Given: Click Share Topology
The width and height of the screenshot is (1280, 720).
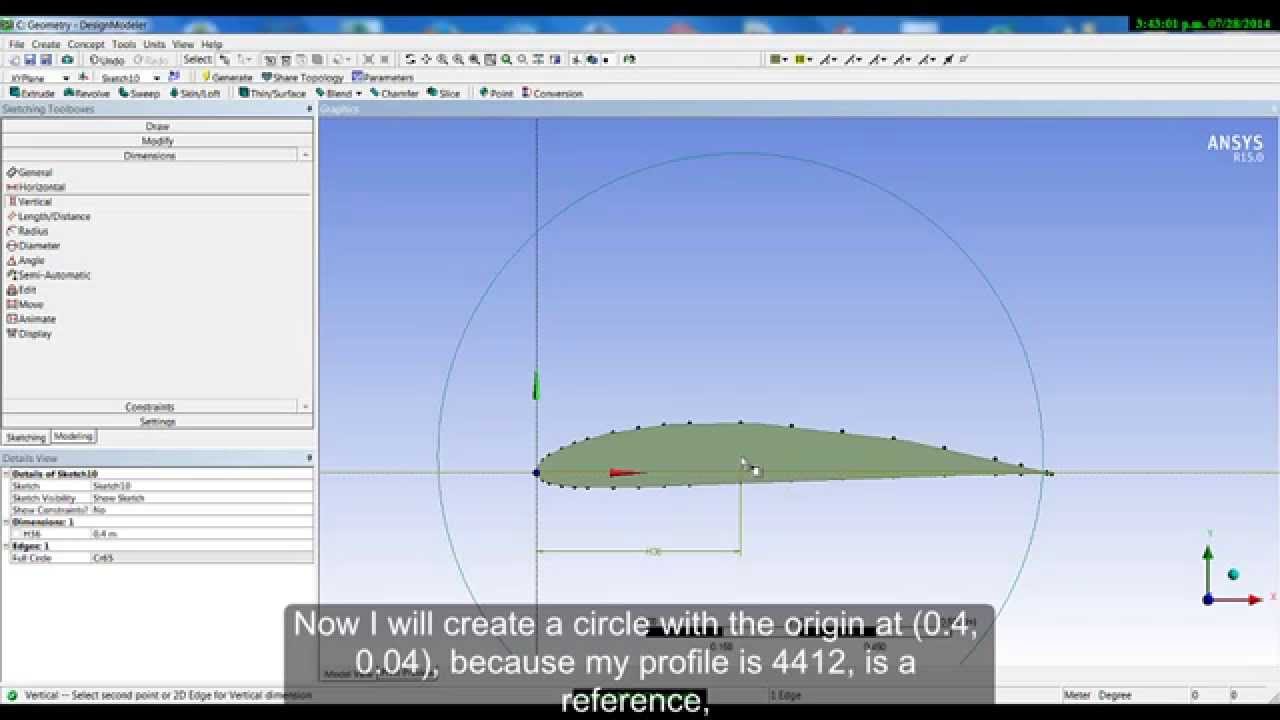Looking at the screenshot, I should click(303, 77).
